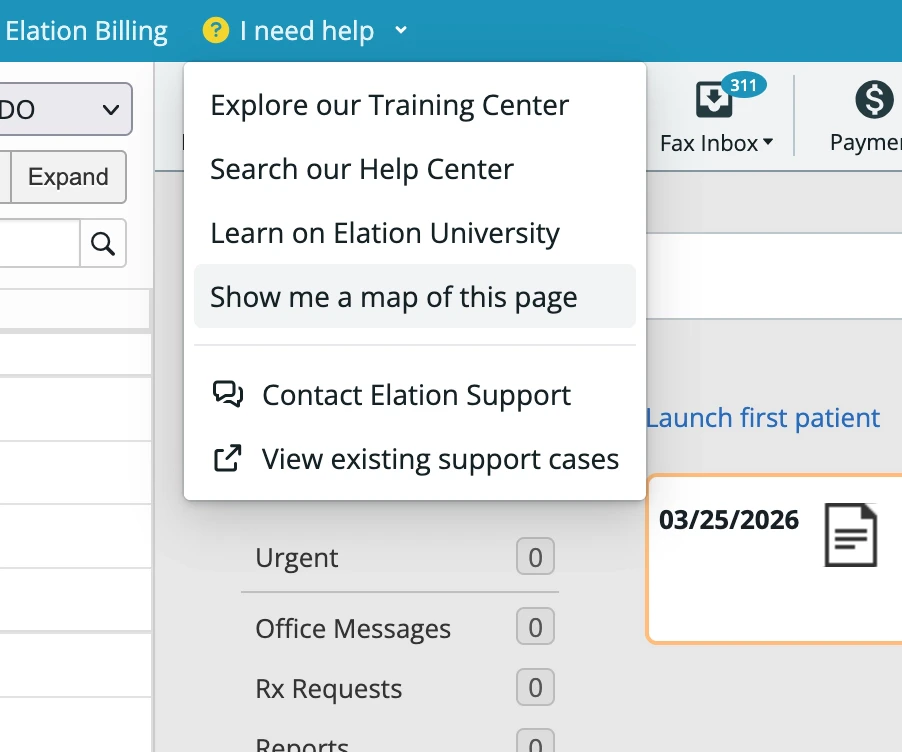The width and height of the screenshot is (902, 752).
Task: Click inside the search input field
Action: click(38, 242)
